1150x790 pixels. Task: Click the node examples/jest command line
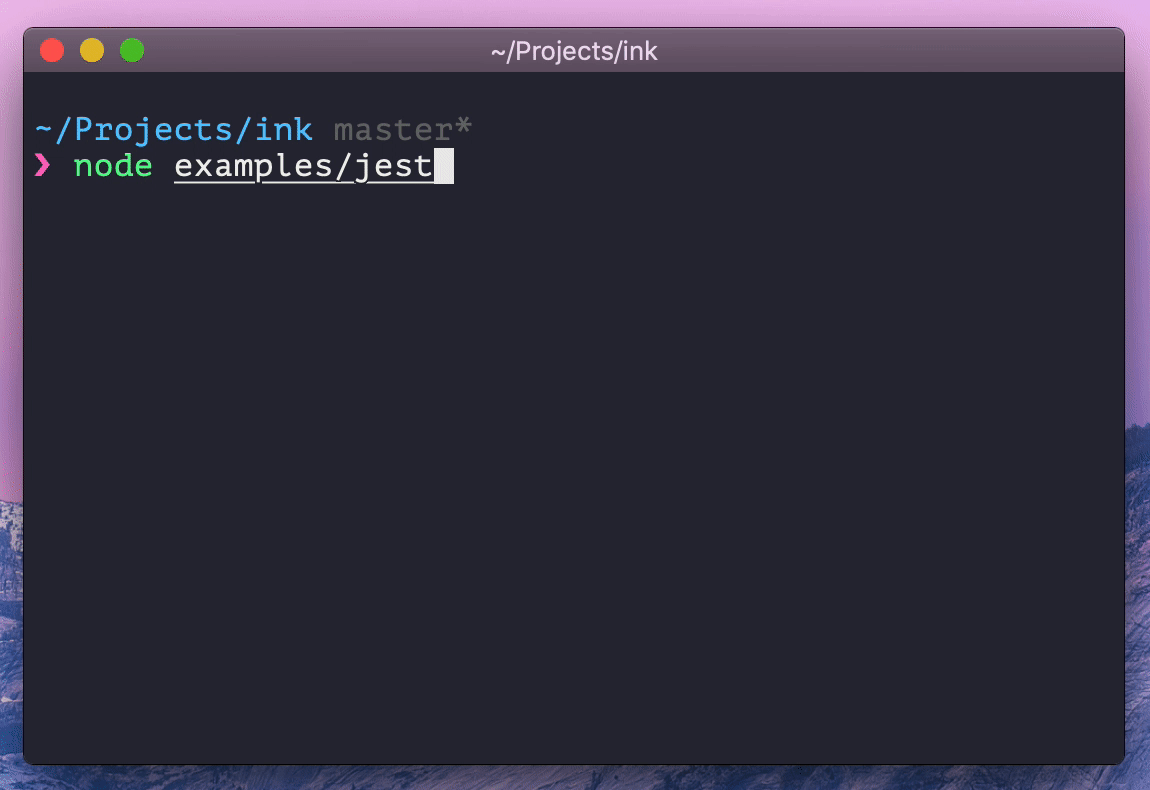[250, 166]
